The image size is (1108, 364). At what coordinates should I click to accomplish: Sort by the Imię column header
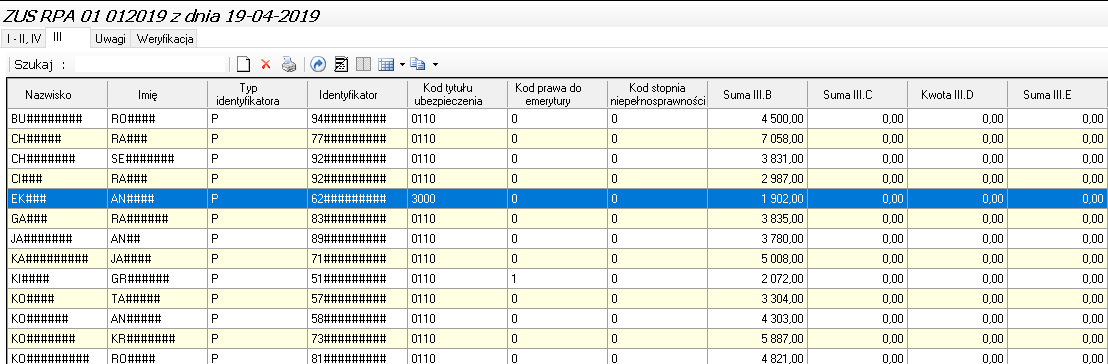[158, 95]
